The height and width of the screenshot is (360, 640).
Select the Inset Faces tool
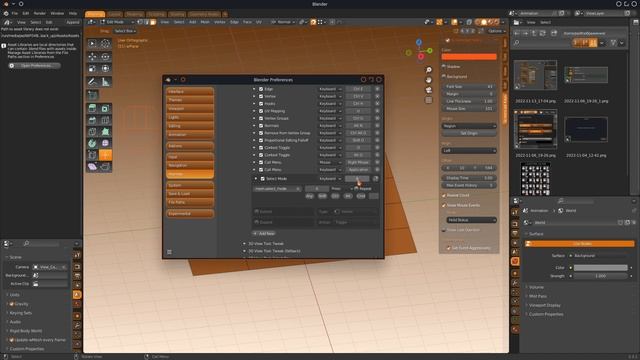click(x=105, y=108)
